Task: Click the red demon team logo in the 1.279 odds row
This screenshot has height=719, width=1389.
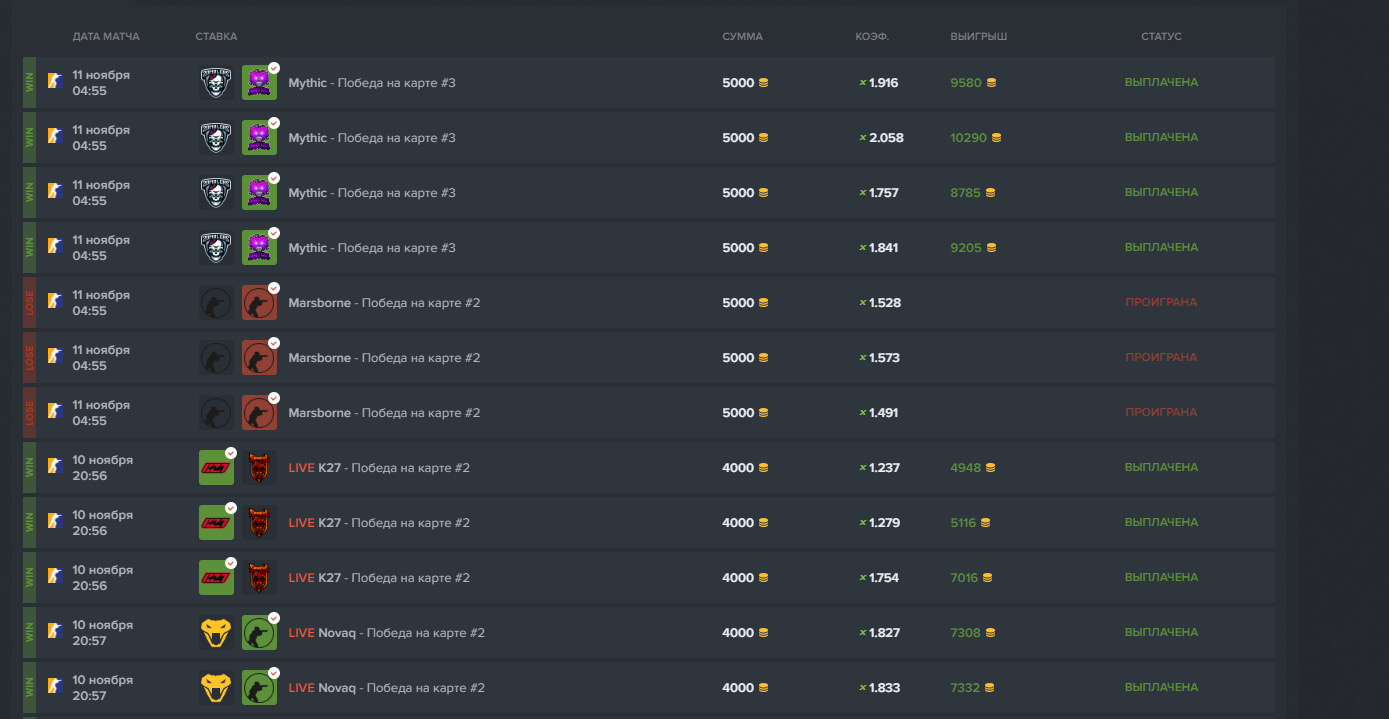Action: (x=259, y=523)
